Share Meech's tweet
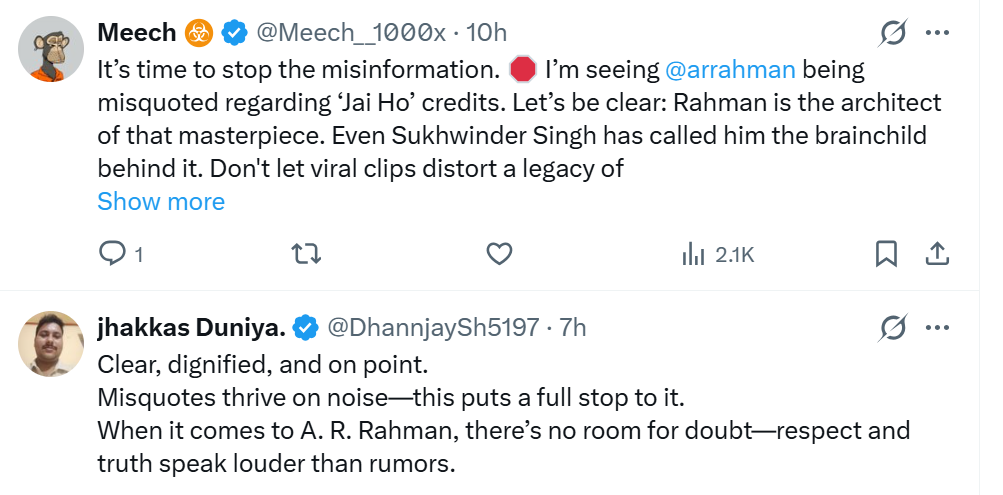1003x495 pixels. pos(937,255)
